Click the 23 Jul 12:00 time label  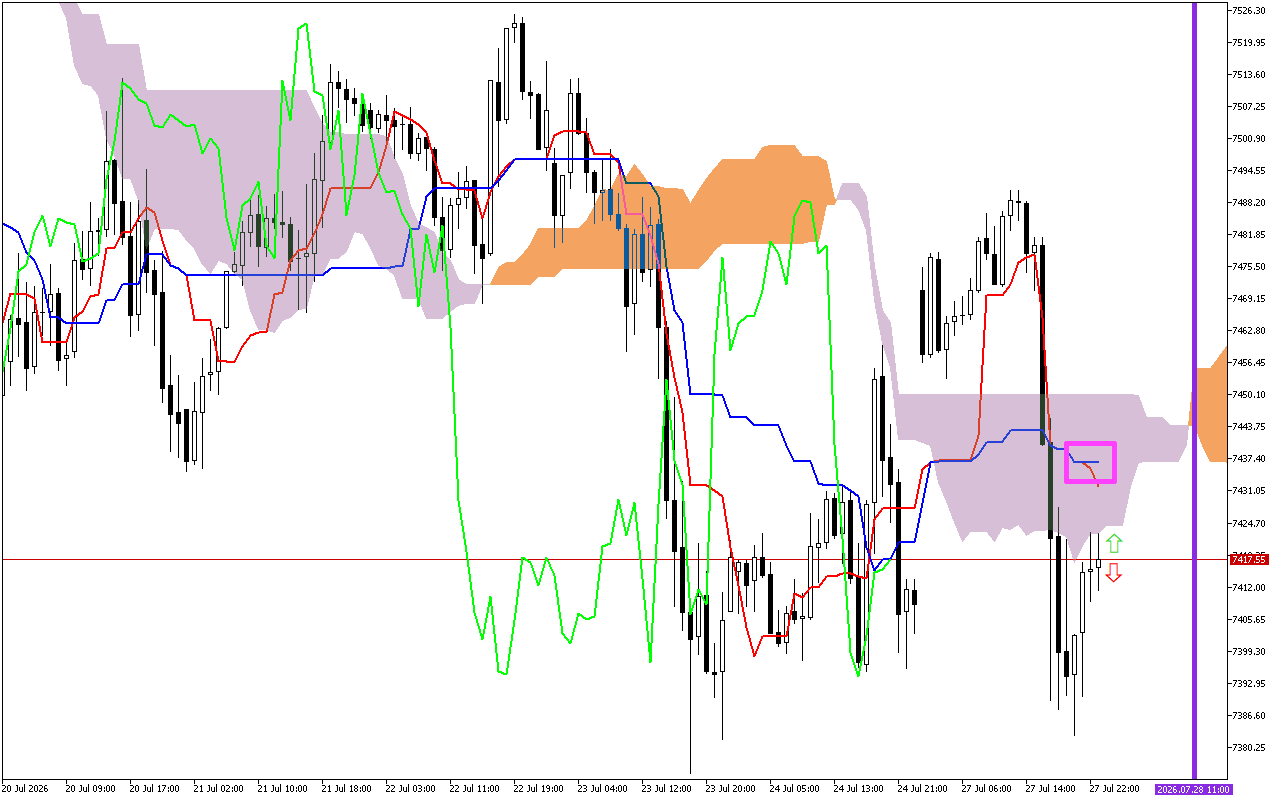[666, 789]
